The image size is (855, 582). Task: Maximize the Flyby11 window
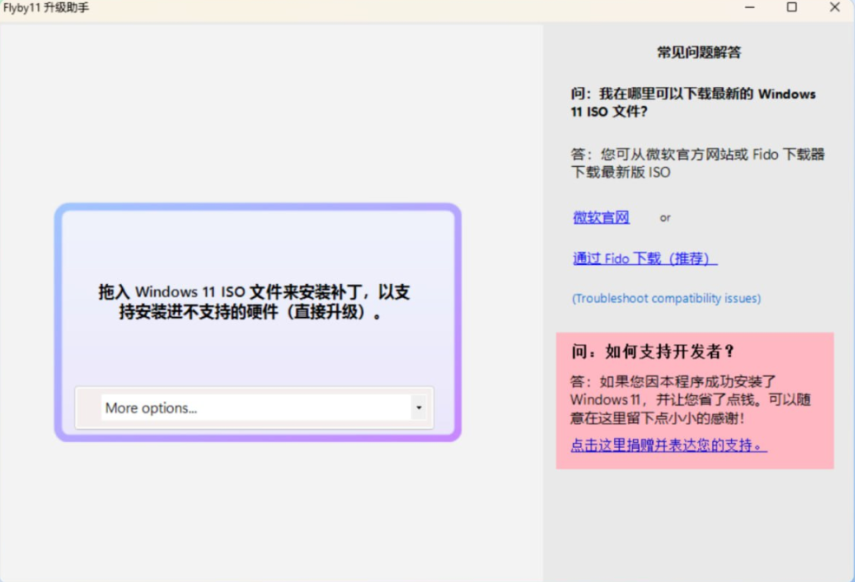[792, 7]
